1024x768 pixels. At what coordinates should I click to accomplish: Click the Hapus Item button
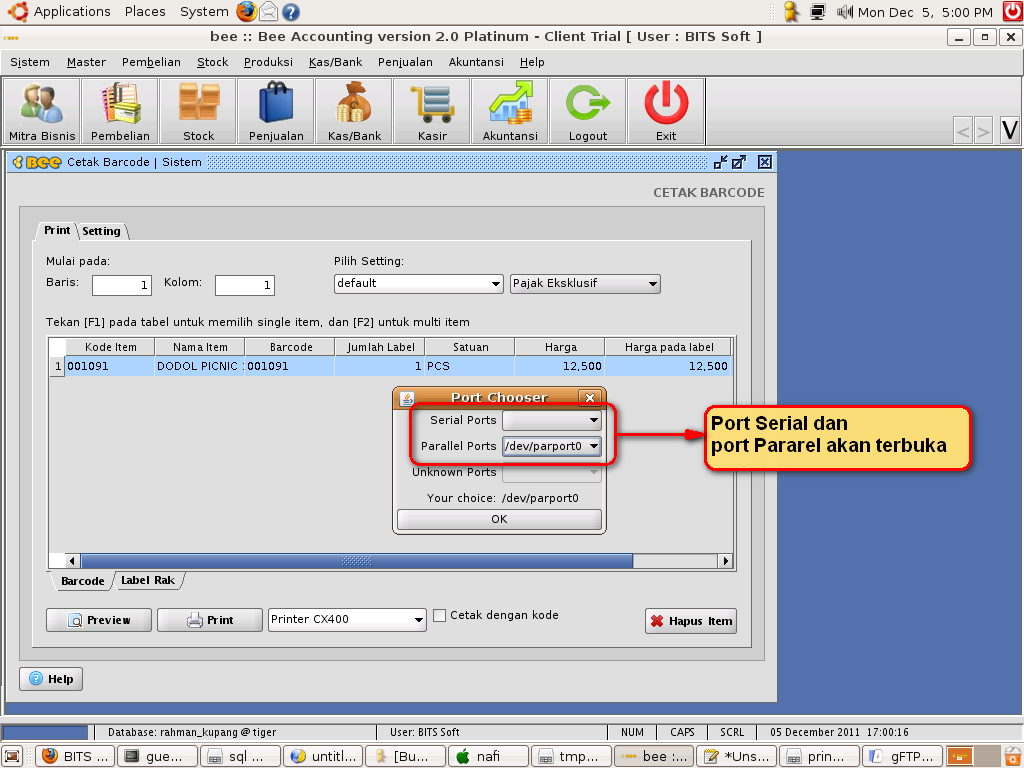pyautogui.click(x=691, y=621)
